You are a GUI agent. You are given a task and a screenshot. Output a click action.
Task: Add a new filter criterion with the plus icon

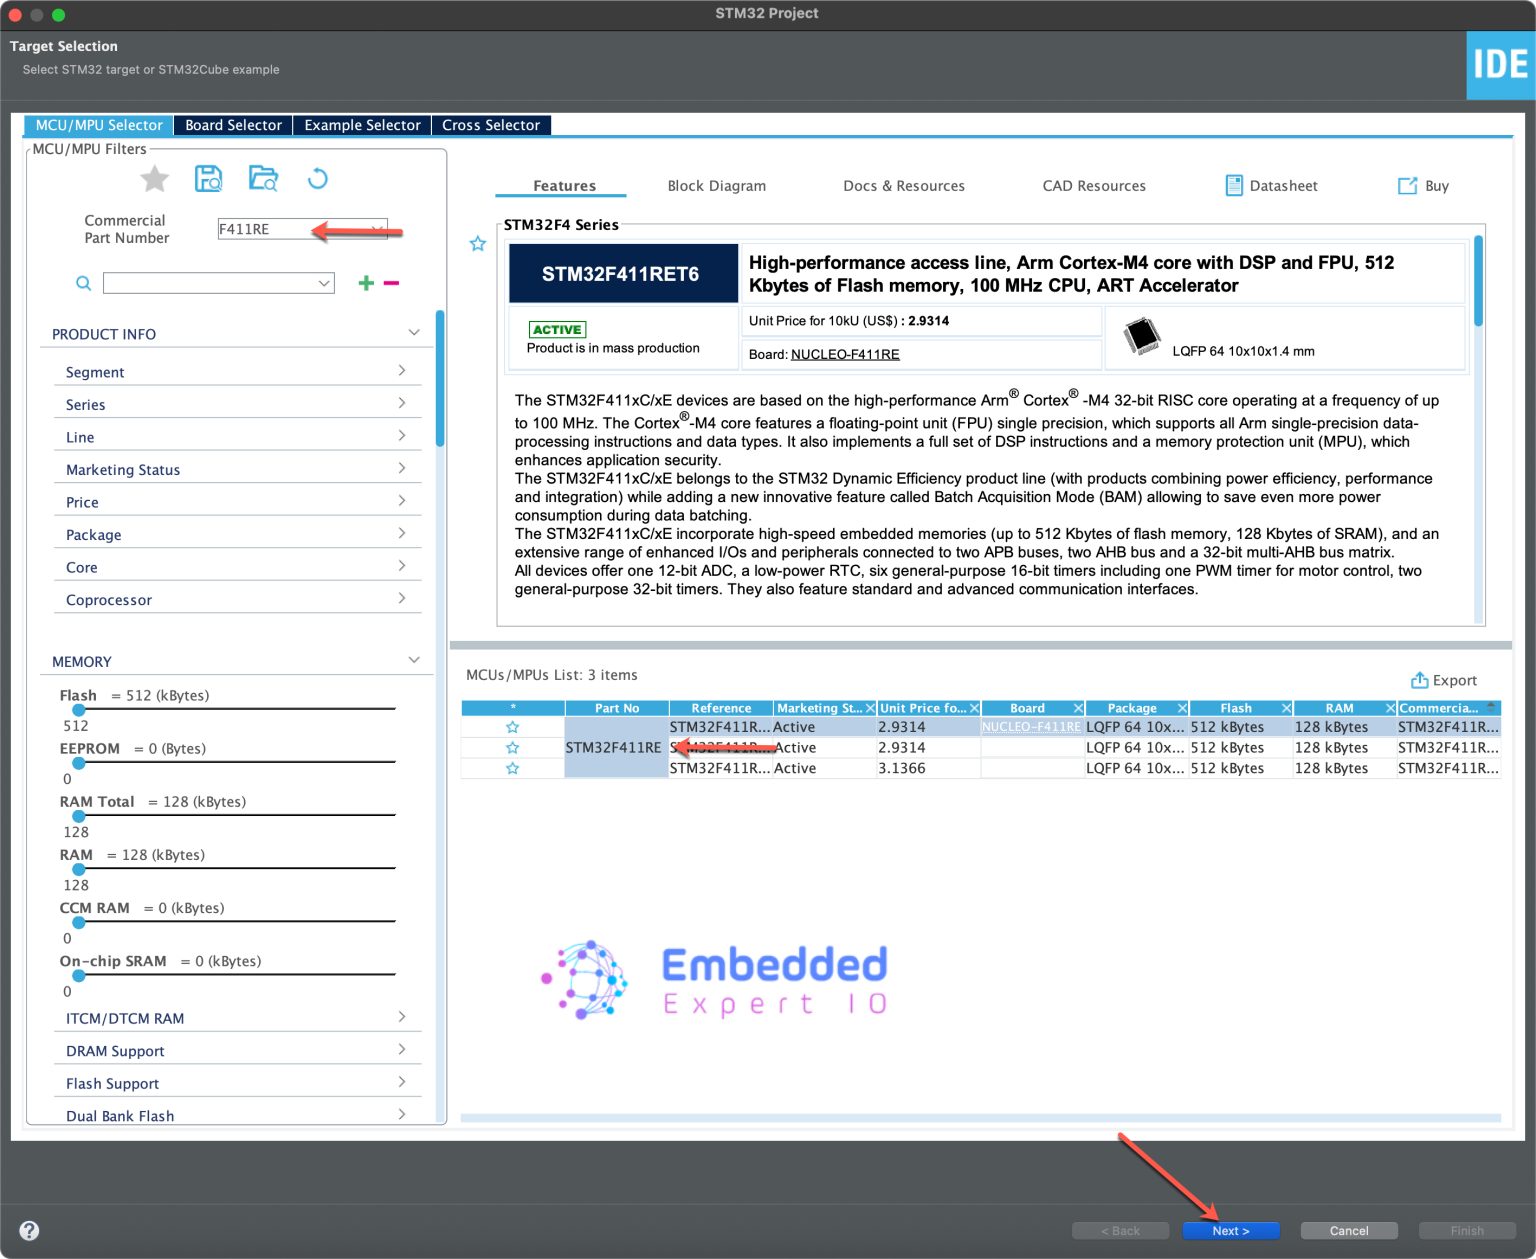tap(365, 283)
